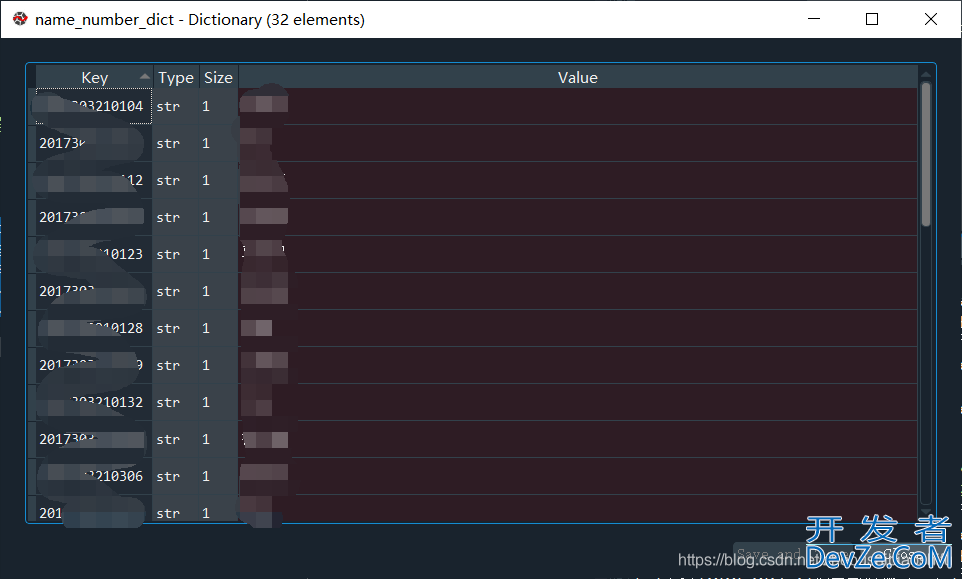Select the key cell ending in 10132
Viewport: 962px width, 579px height.
94,402
